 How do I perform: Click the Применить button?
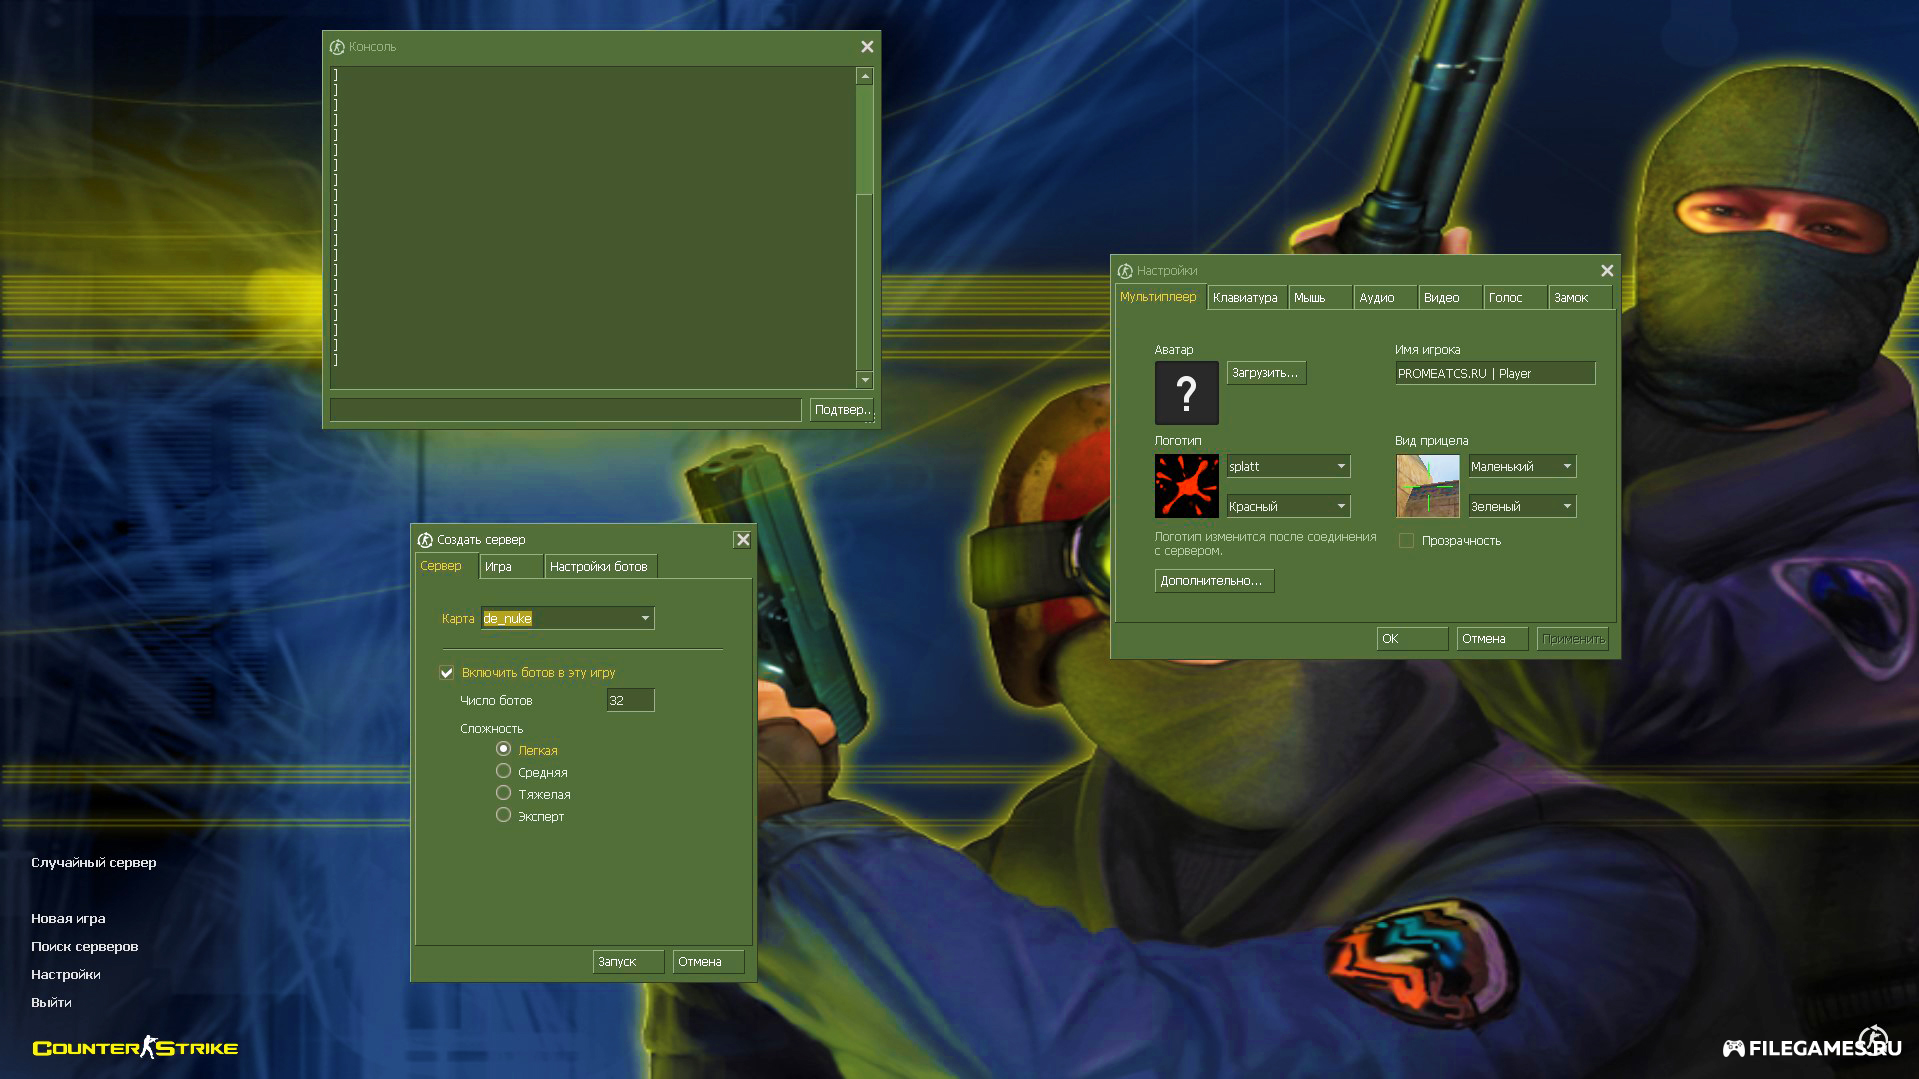tap(1572, 639)
